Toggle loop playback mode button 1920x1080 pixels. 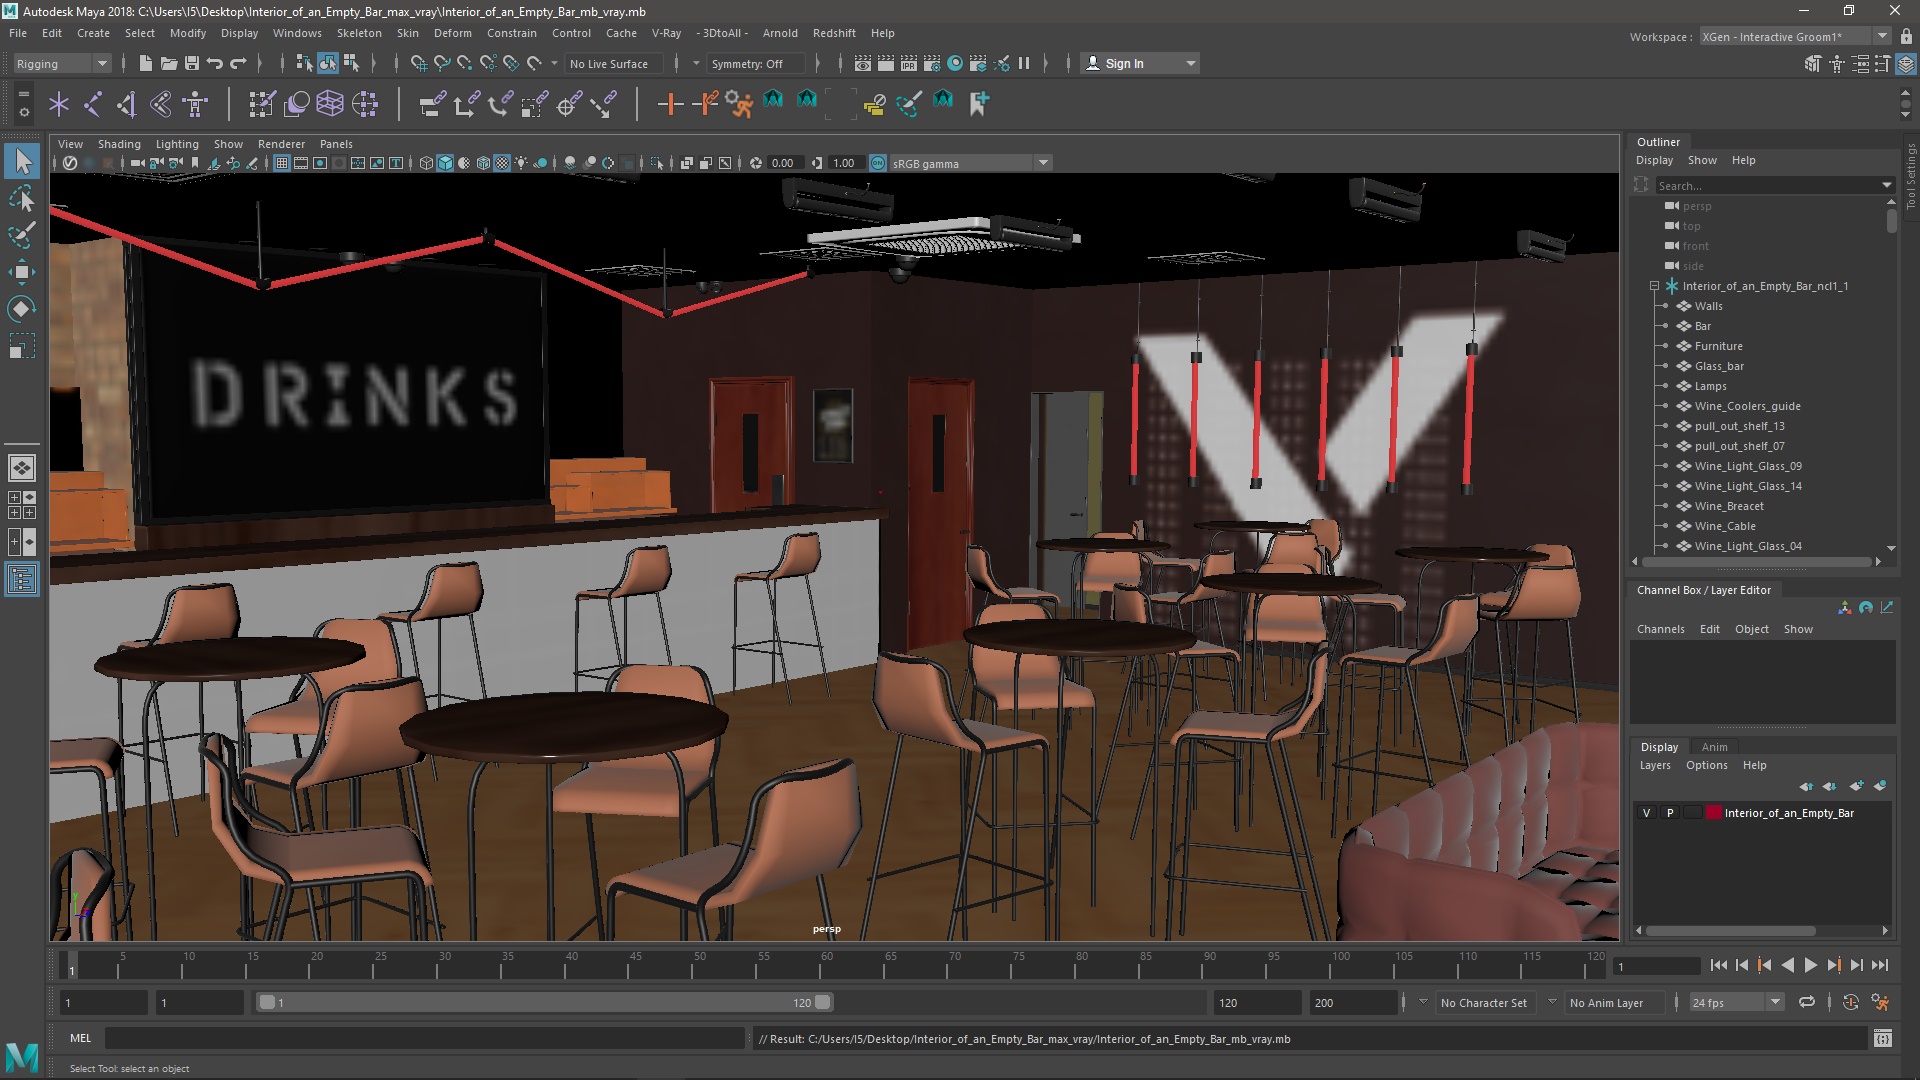[x=1806, y=1002]
